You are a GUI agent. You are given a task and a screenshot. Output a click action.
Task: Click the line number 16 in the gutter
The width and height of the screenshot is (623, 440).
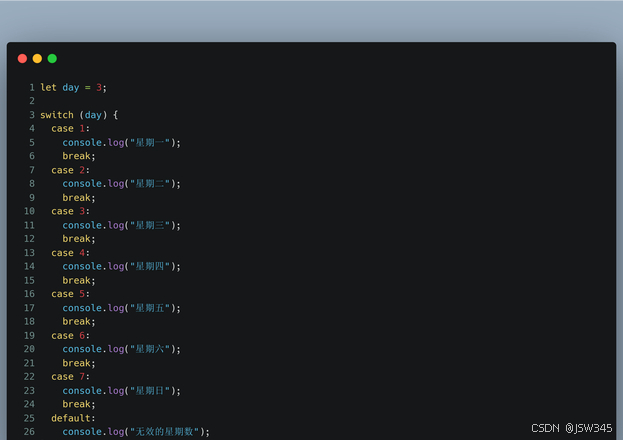tap(29, 294)
